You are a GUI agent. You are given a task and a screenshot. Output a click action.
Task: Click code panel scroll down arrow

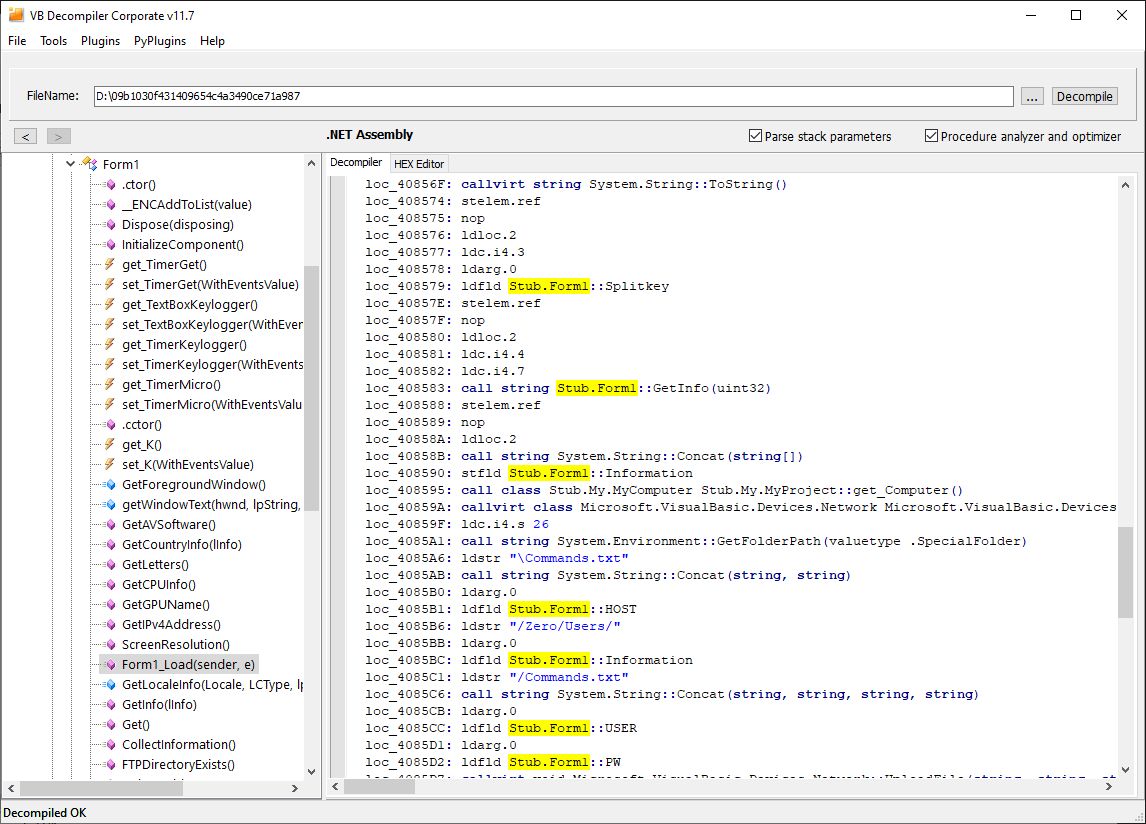pos(1125,770)
